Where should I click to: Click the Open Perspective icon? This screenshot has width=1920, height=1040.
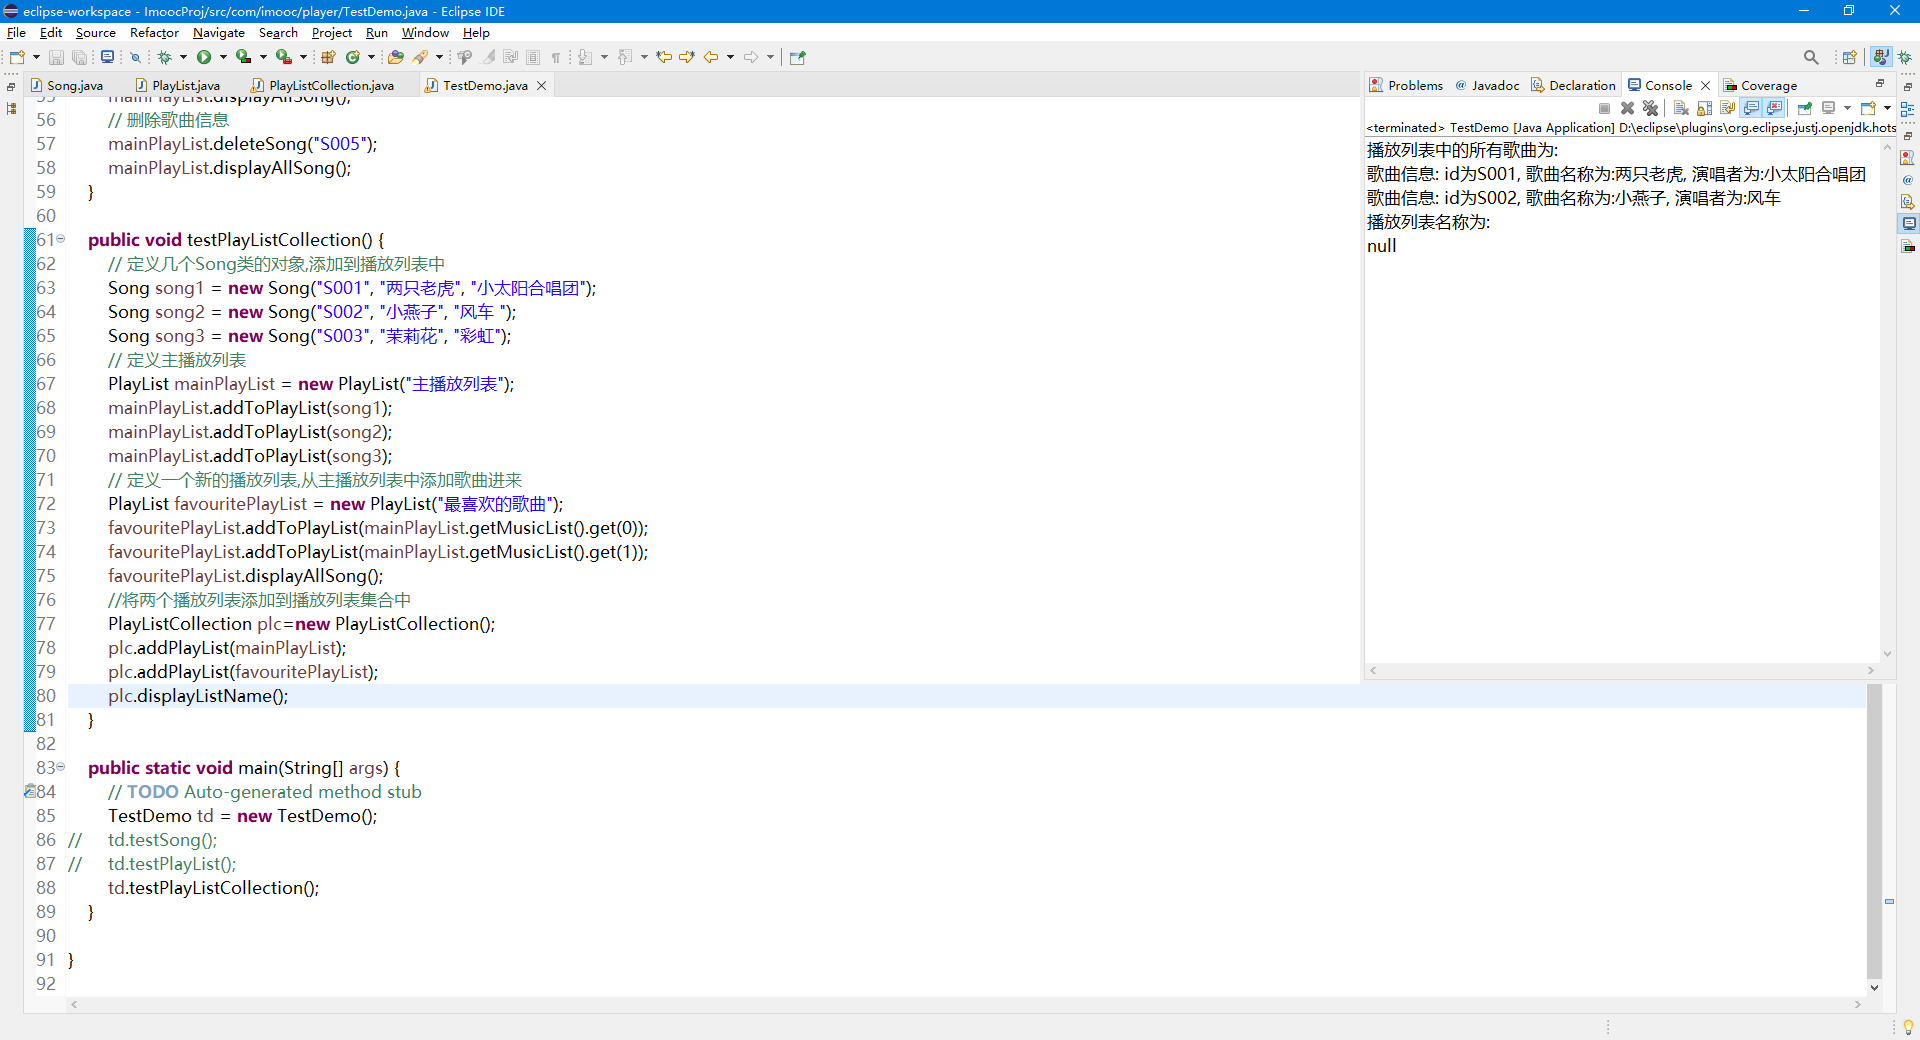click(x=1850, y=57)
